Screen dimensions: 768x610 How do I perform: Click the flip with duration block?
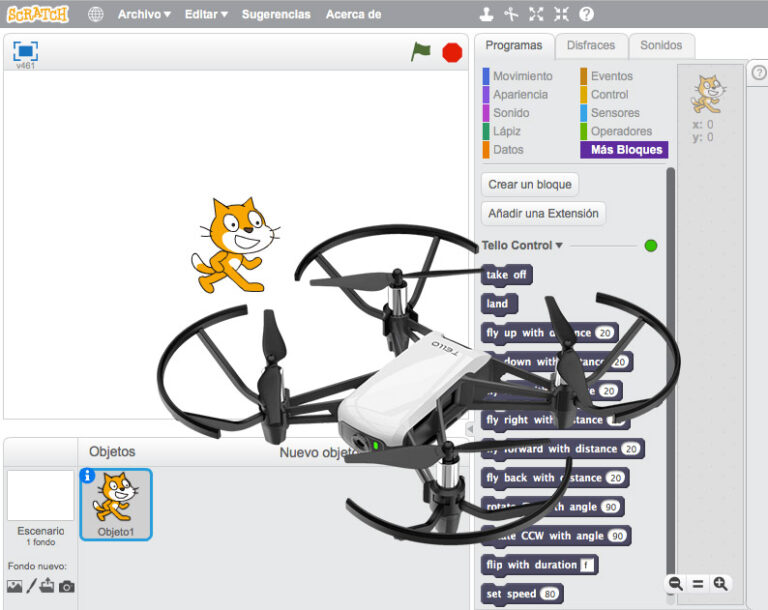(540, 565)
